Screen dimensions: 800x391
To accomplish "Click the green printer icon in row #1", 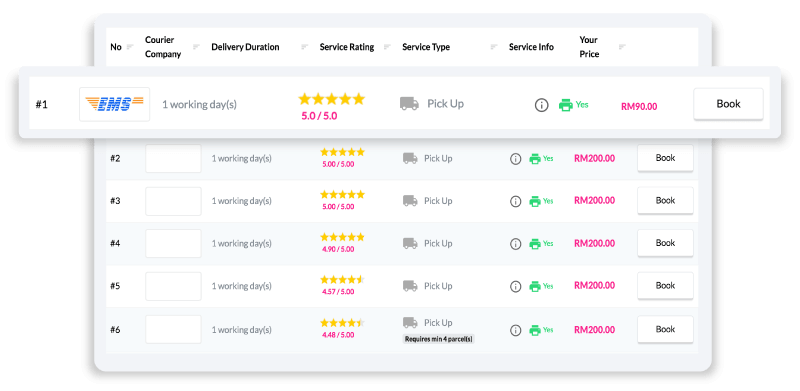I will point(565,105).
